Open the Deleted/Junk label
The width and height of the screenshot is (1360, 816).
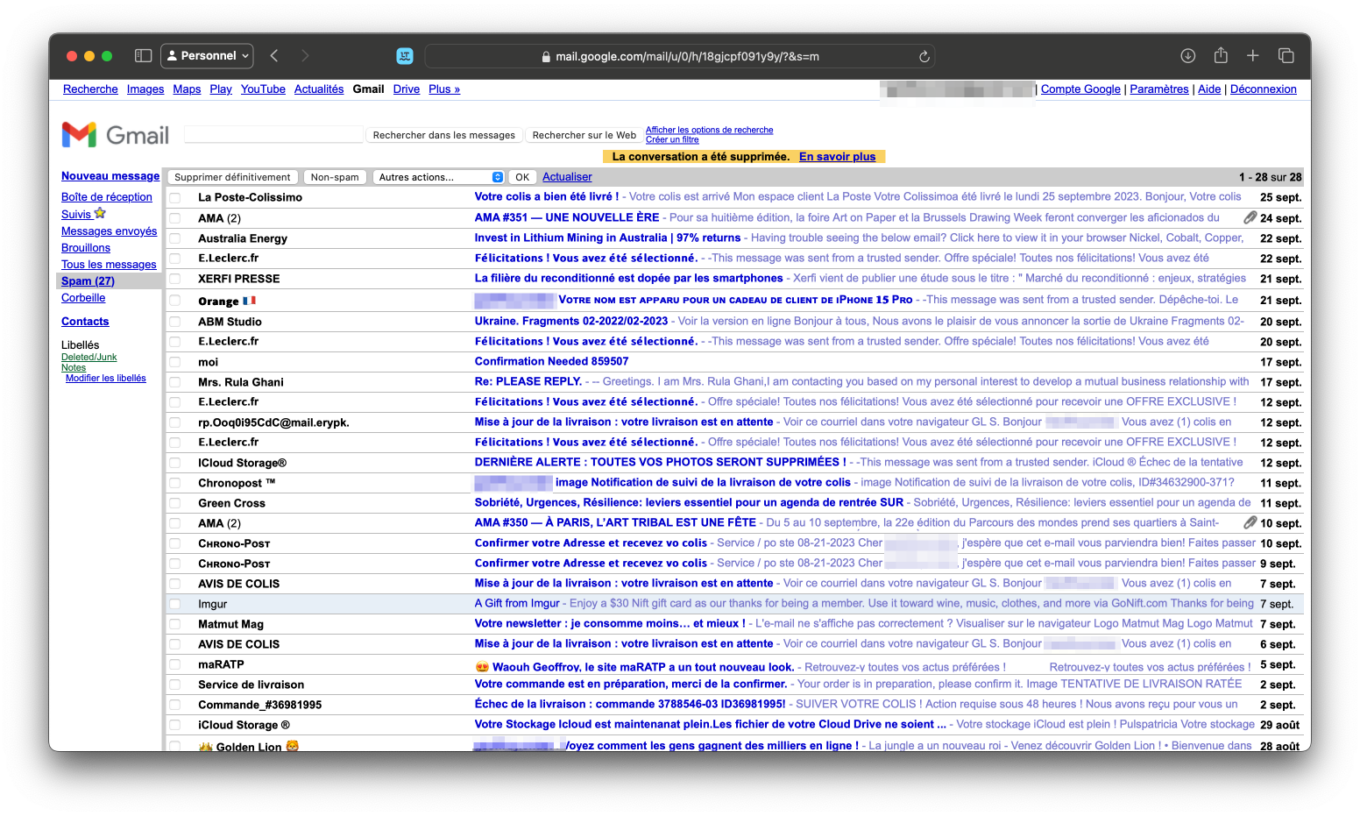[x=89, y=357]
